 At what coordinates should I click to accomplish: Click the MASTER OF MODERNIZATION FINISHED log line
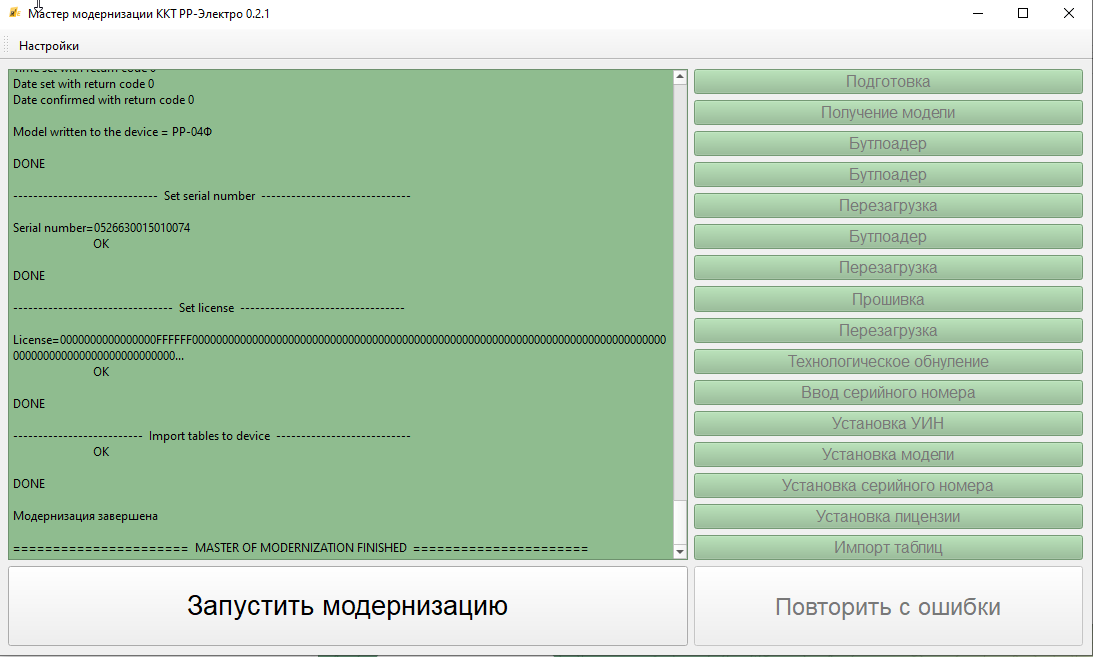coord(300,548)
